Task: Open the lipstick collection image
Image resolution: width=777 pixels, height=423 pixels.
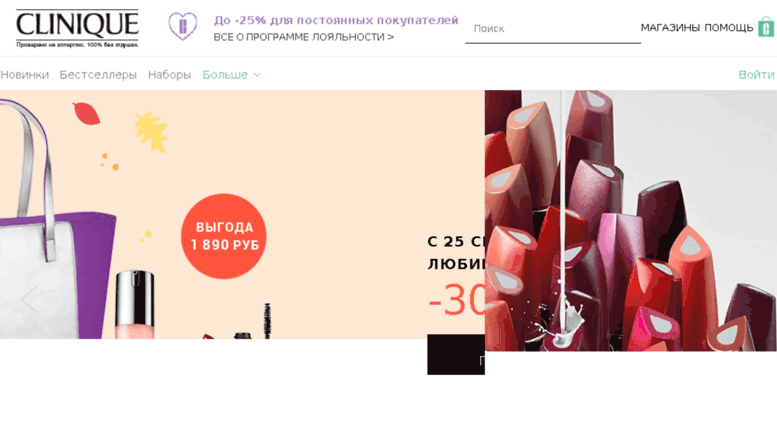Action: (x=630, y=220)
